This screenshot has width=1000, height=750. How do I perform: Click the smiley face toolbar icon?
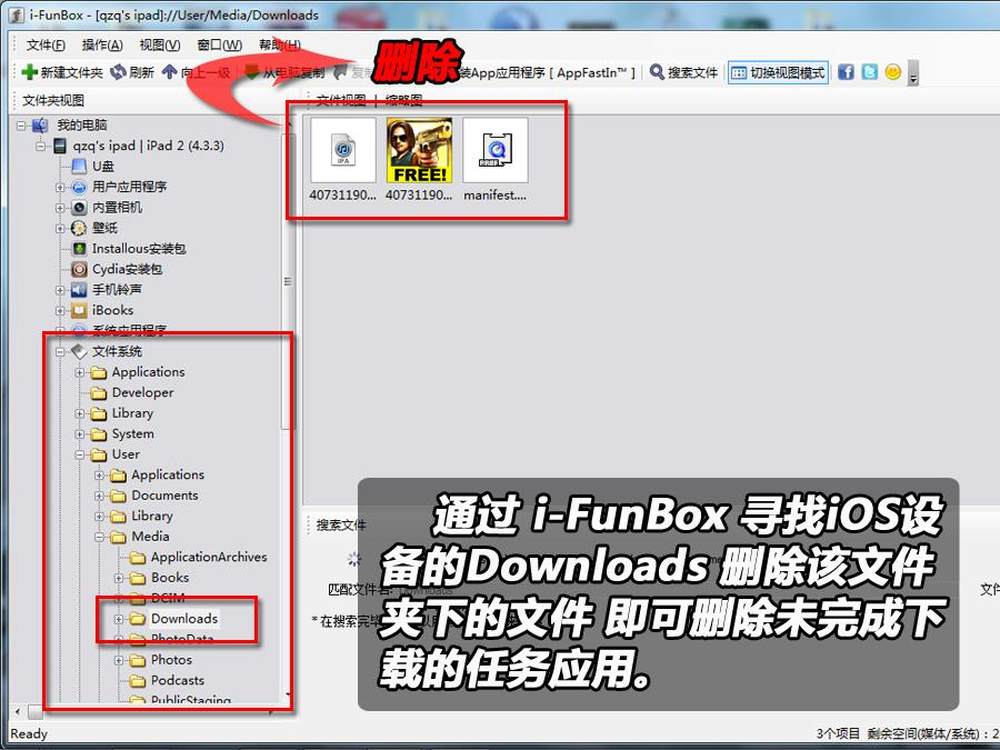(893, 72)
